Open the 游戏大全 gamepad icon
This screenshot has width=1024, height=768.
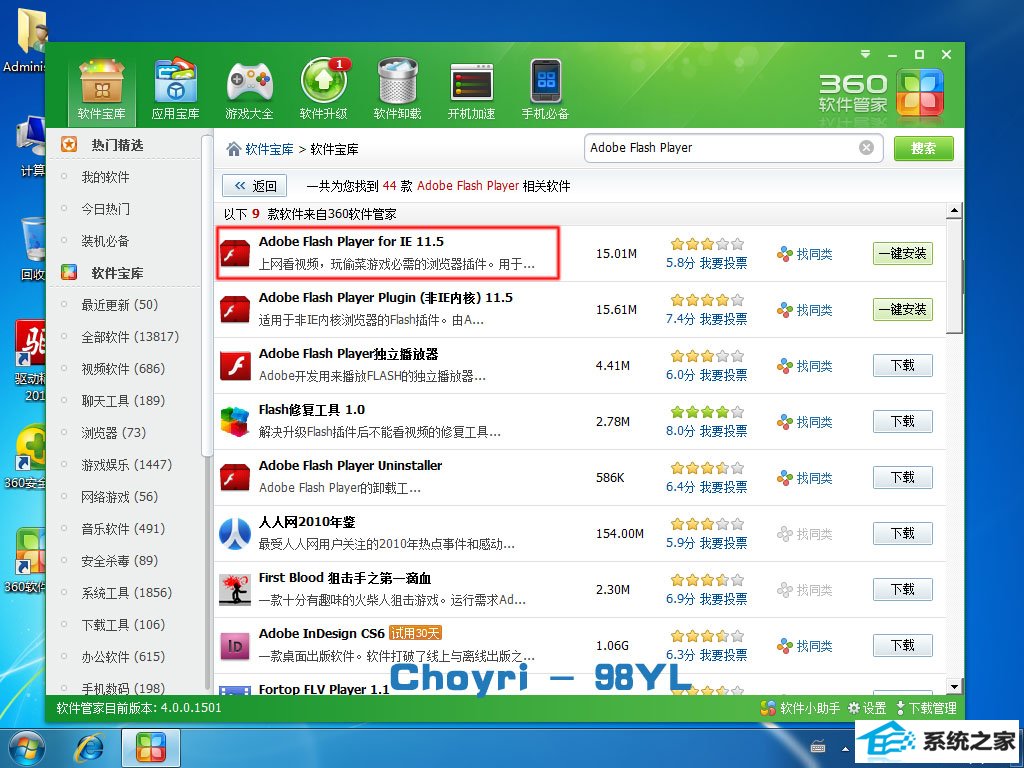coord(249,90)
